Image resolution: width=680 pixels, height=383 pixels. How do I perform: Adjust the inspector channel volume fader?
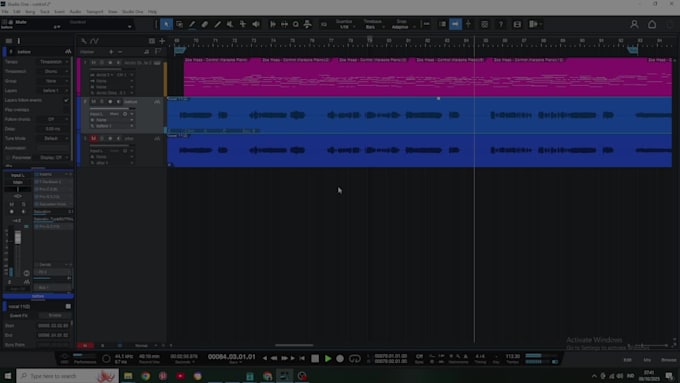tap(18, 237)
